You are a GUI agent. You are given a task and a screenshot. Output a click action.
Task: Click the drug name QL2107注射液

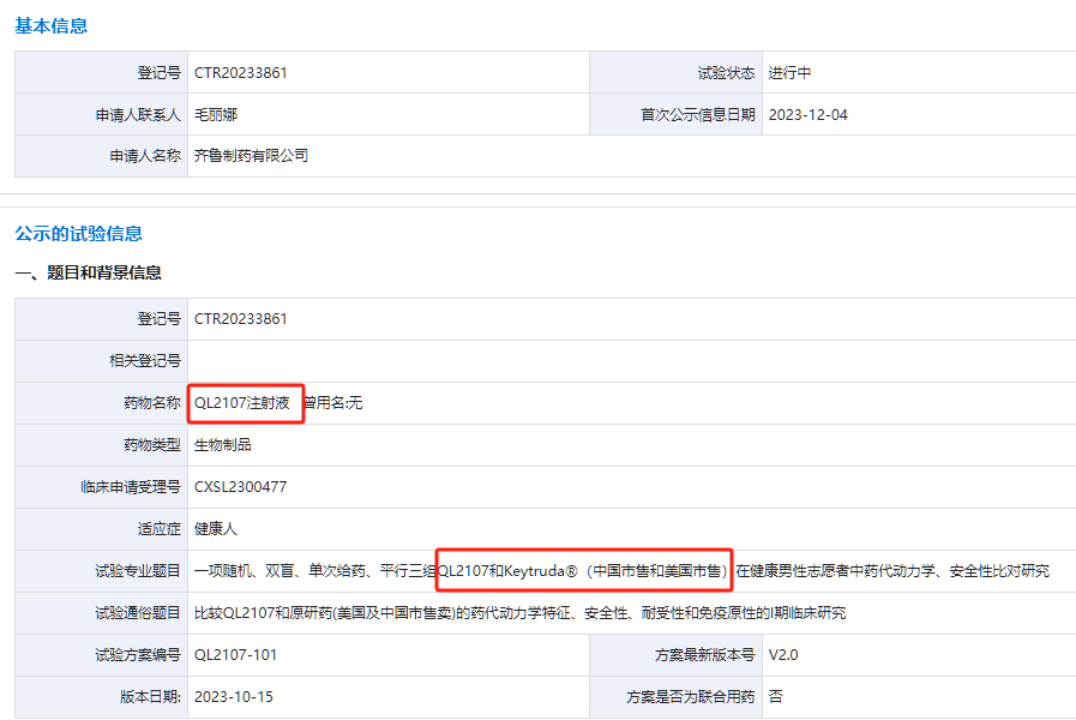[242, 404]
